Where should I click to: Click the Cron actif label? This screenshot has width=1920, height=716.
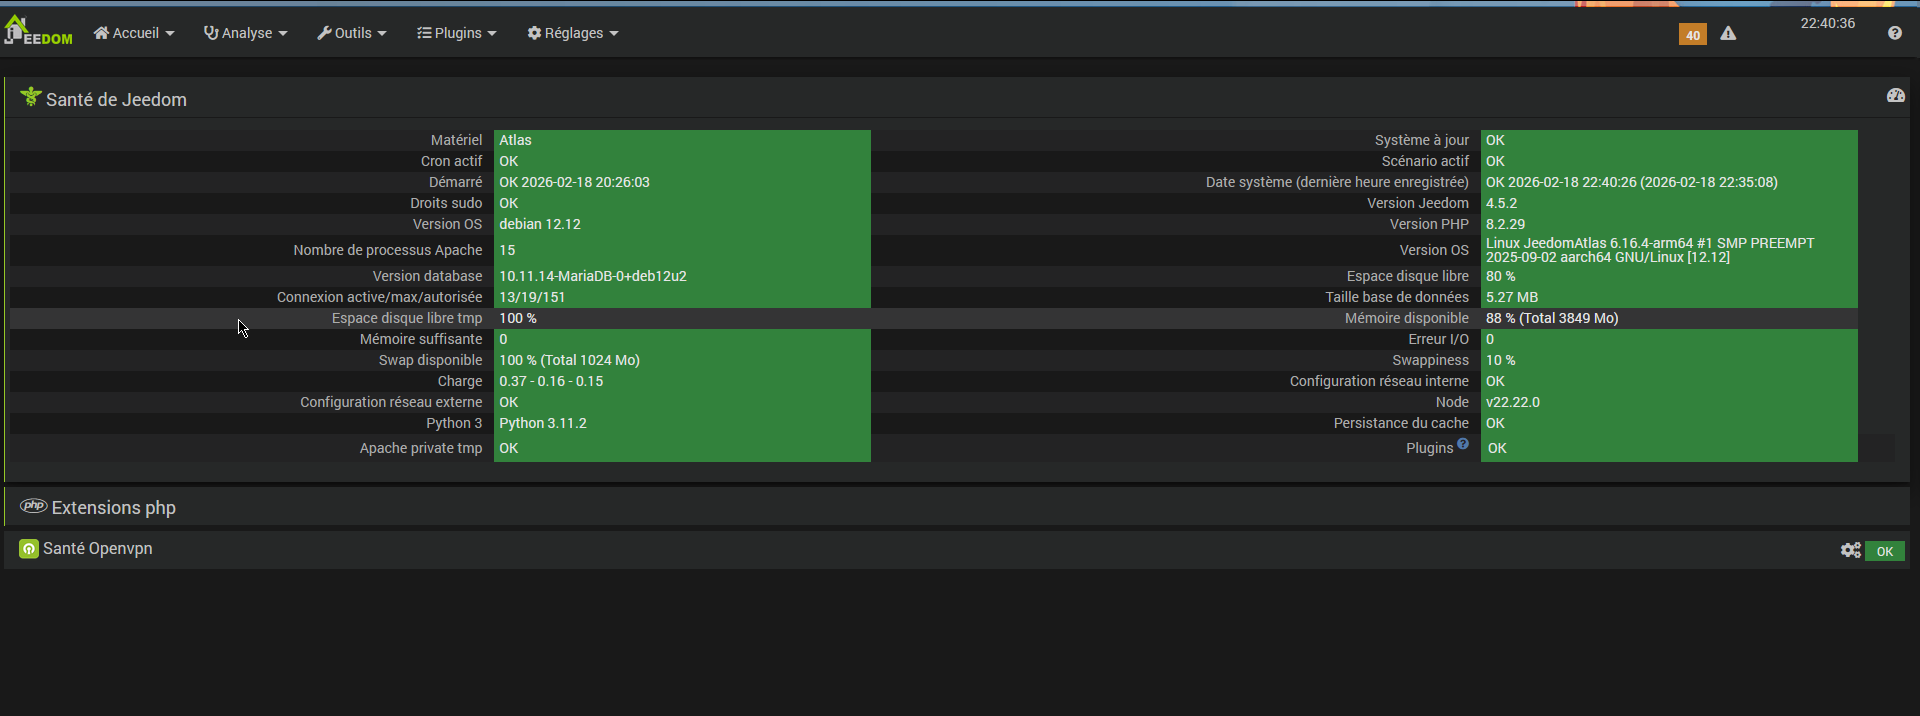451,161
